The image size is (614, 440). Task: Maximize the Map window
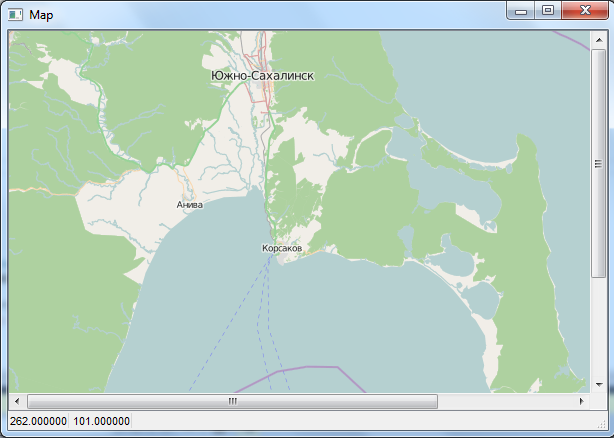coord(547,11)
